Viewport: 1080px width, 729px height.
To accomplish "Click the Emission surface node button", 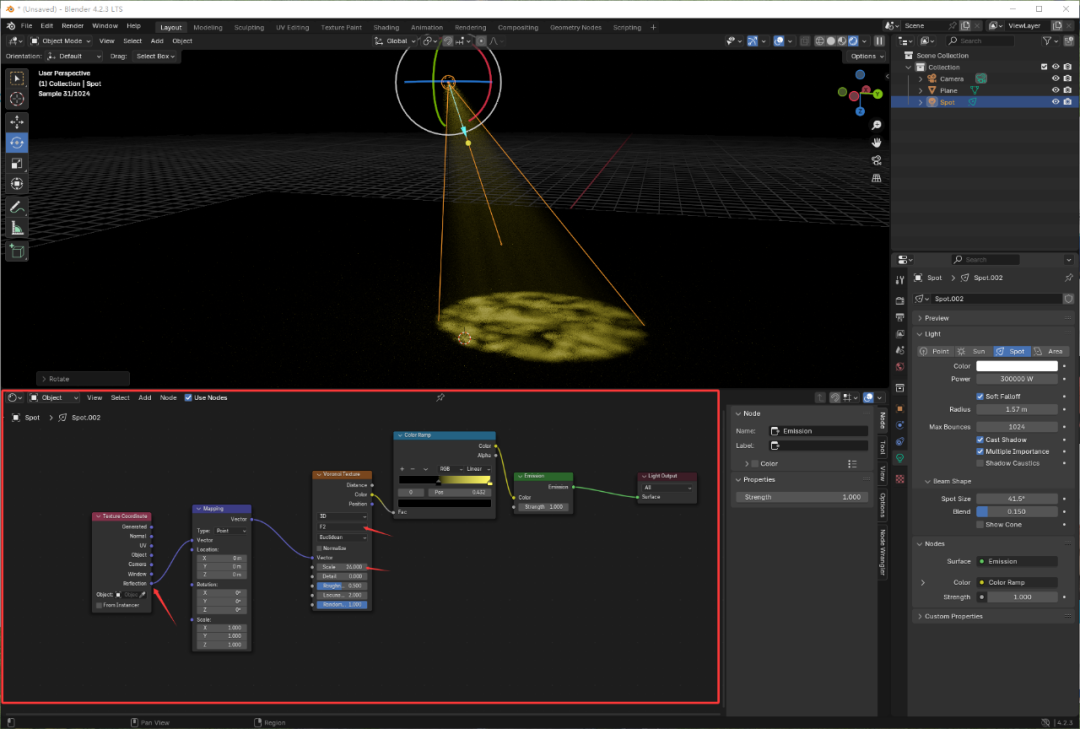I will [1017, 562].
